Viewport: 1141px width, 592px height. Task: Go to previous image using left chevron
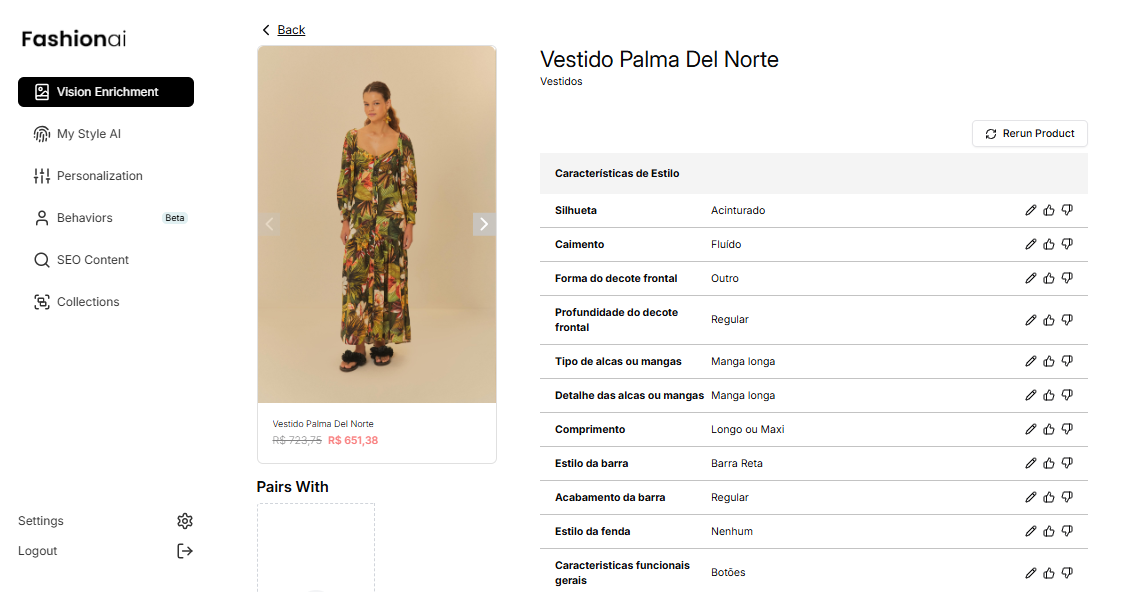tap(270, 224)
